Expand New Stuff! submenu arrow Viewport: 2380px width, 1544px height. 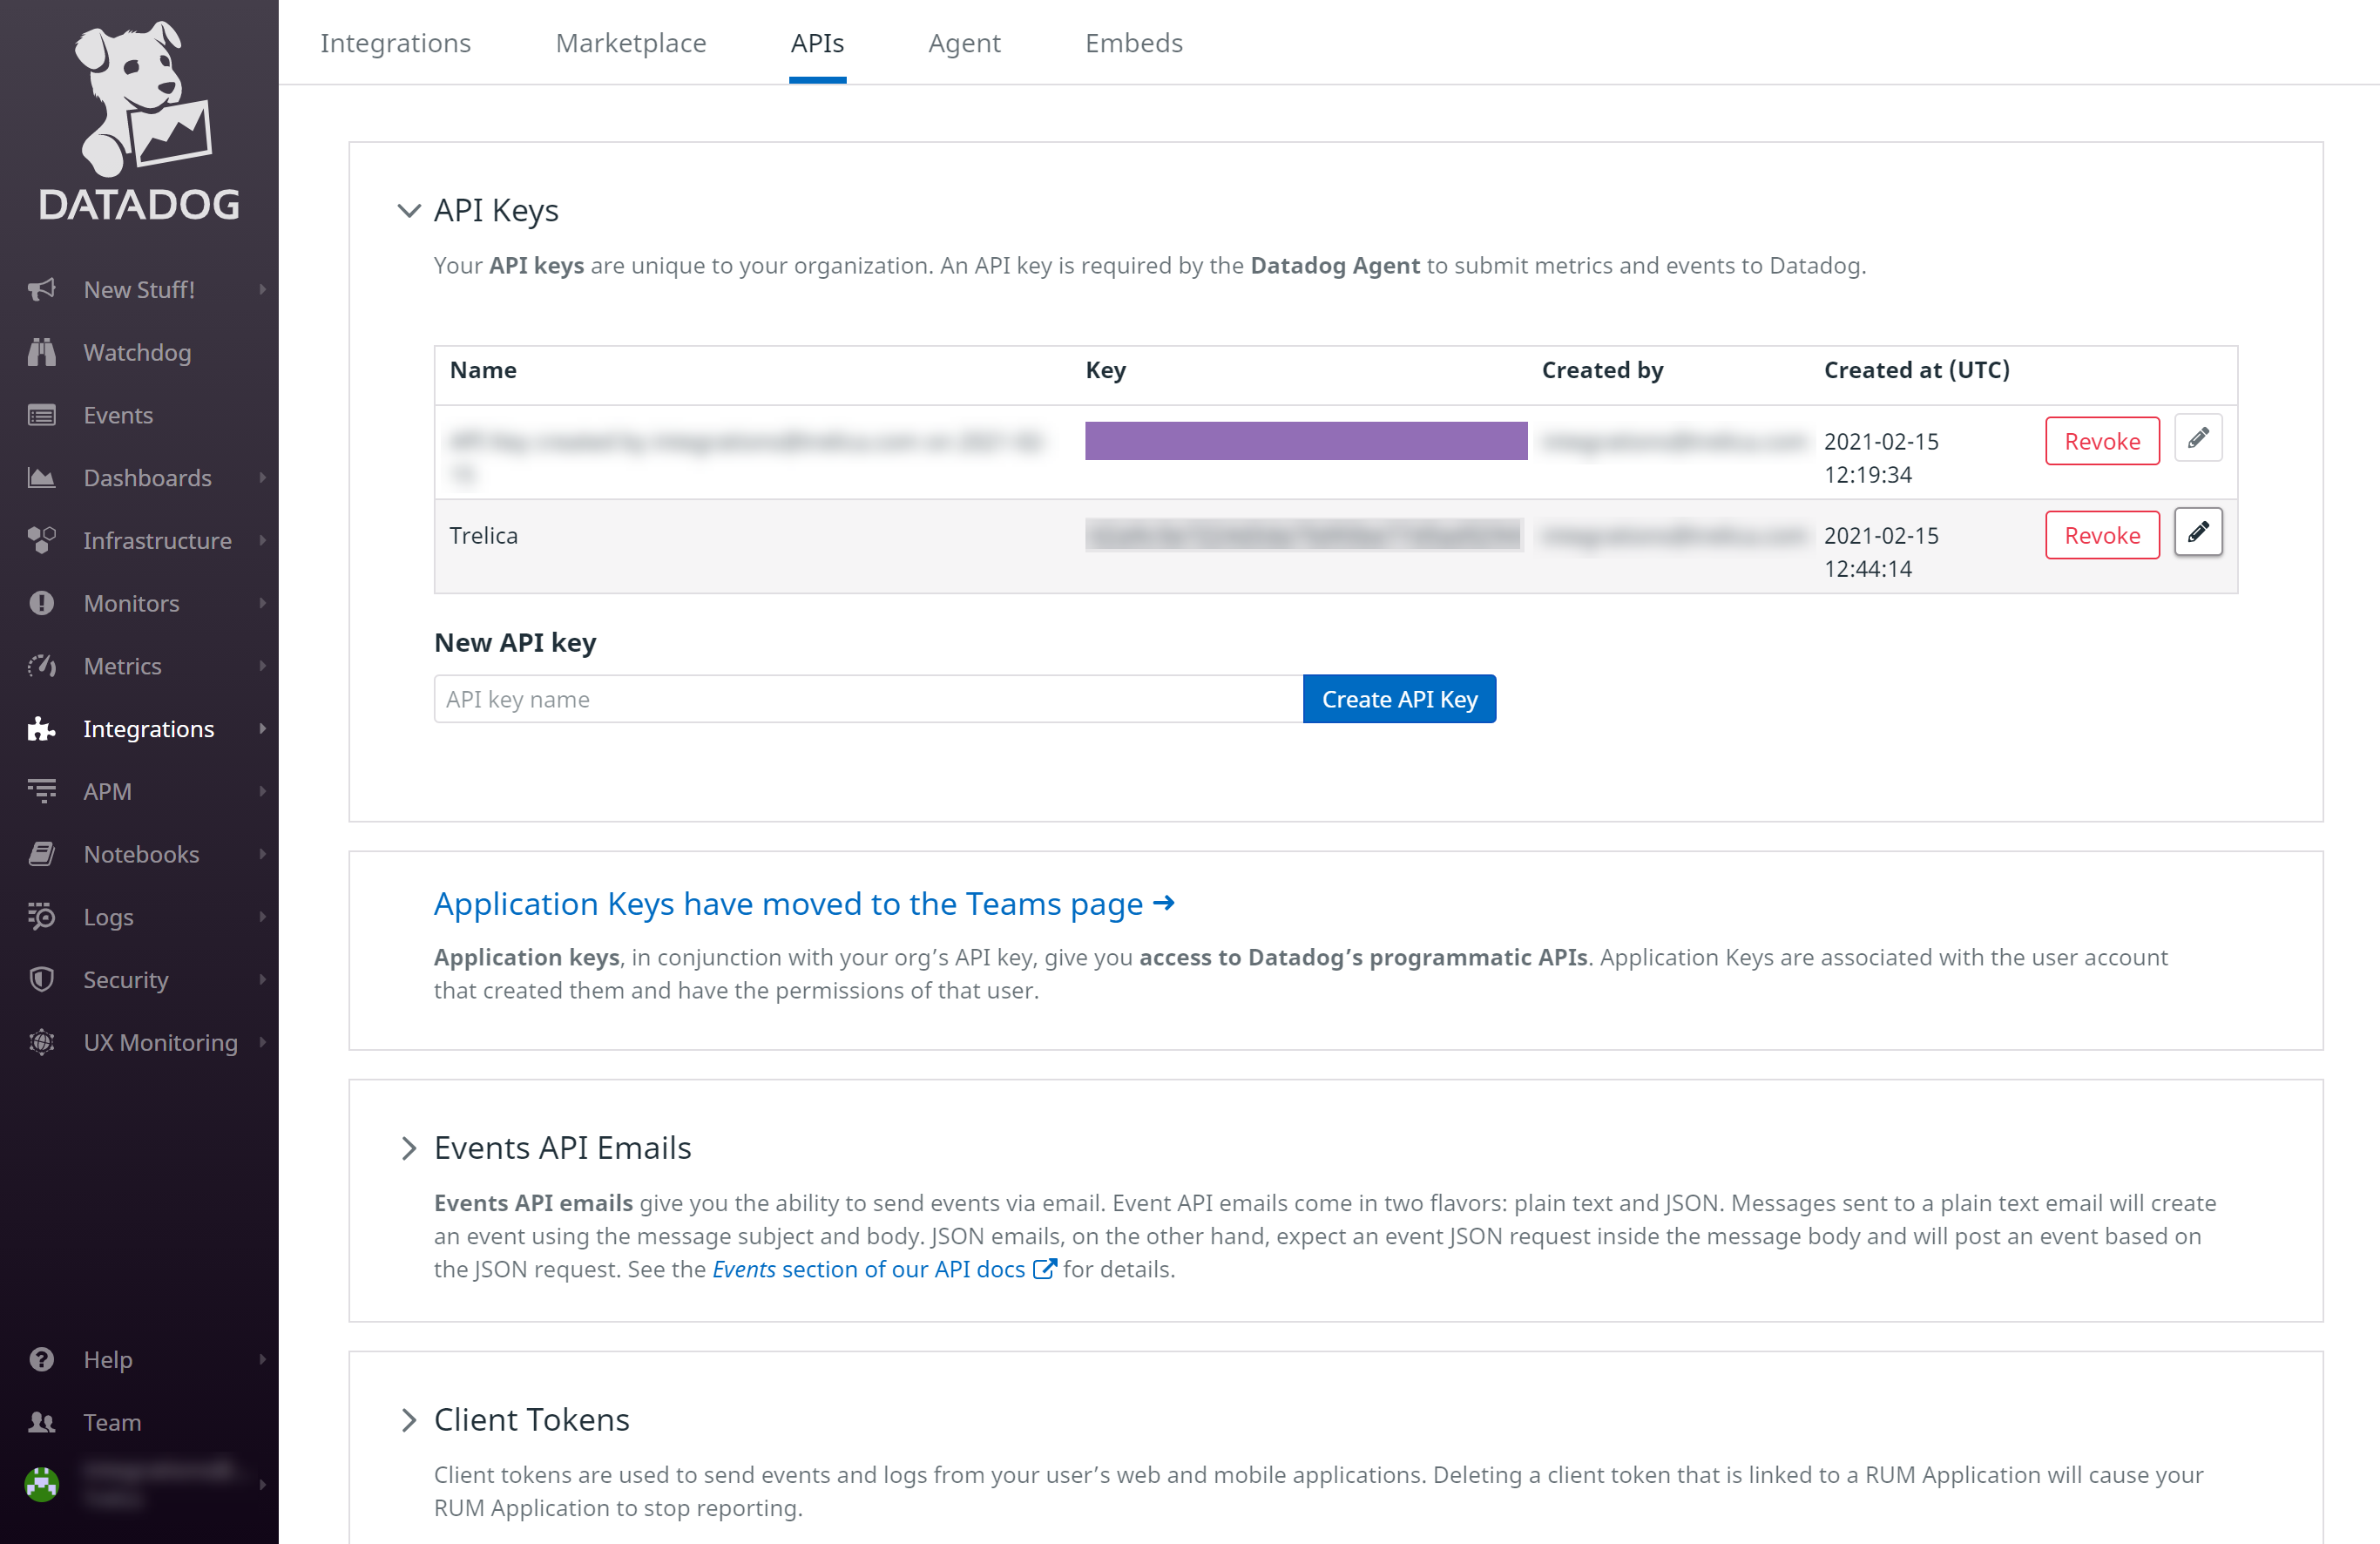coord(262,290)
